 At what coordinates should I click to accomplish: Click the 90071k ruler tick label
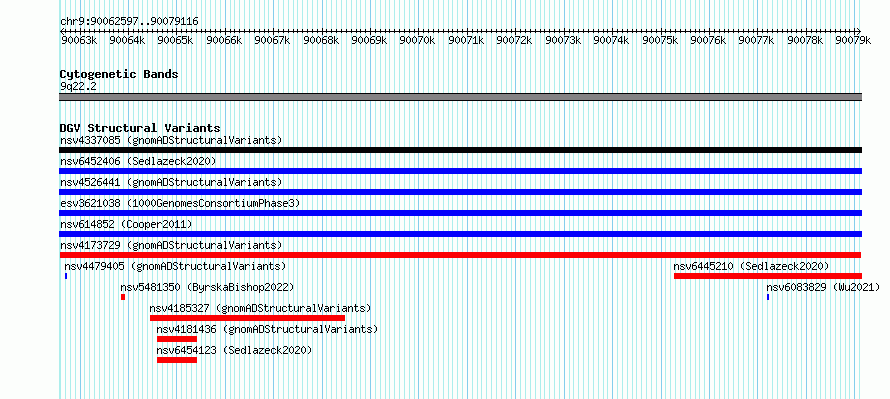click(467, 40)
